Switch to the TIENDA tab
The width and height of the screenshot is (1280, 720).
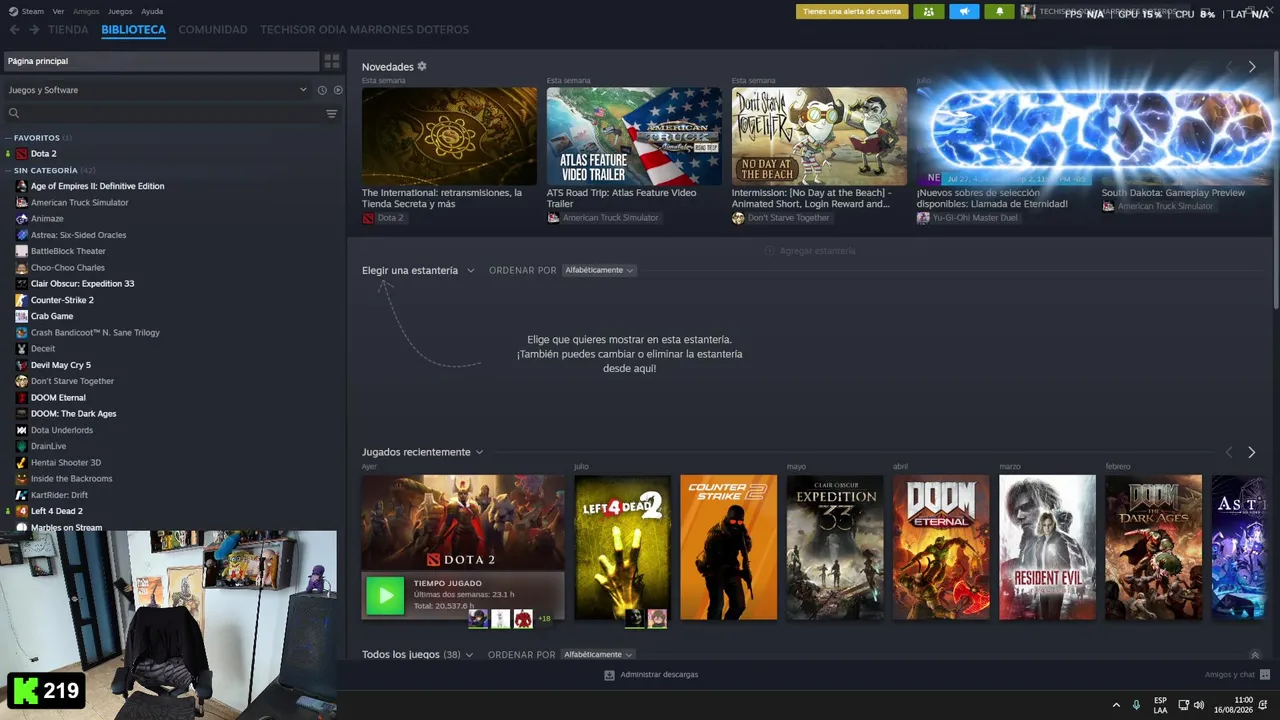click(68, 30)
